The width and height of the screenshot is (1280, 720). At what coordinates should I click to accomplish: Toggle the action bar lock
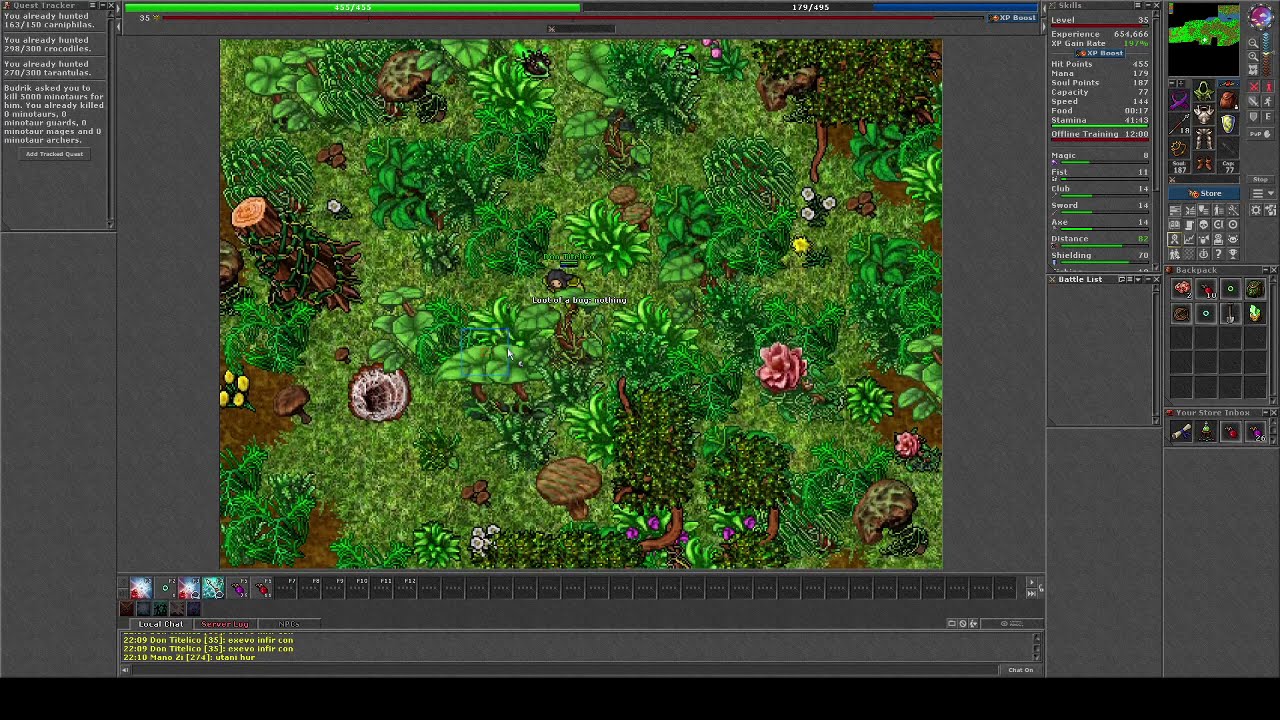[1041, 588]
